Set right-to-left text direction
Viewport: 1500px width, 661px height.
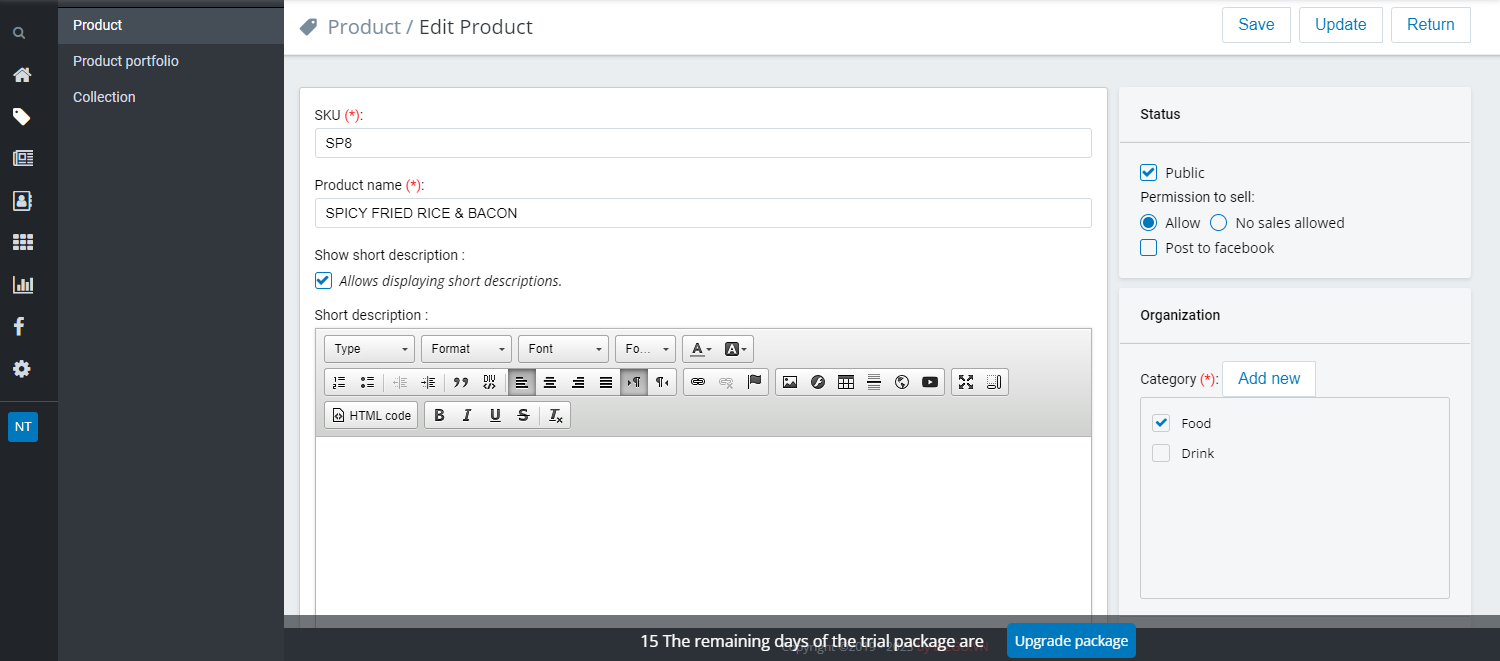tap(661, 382)
